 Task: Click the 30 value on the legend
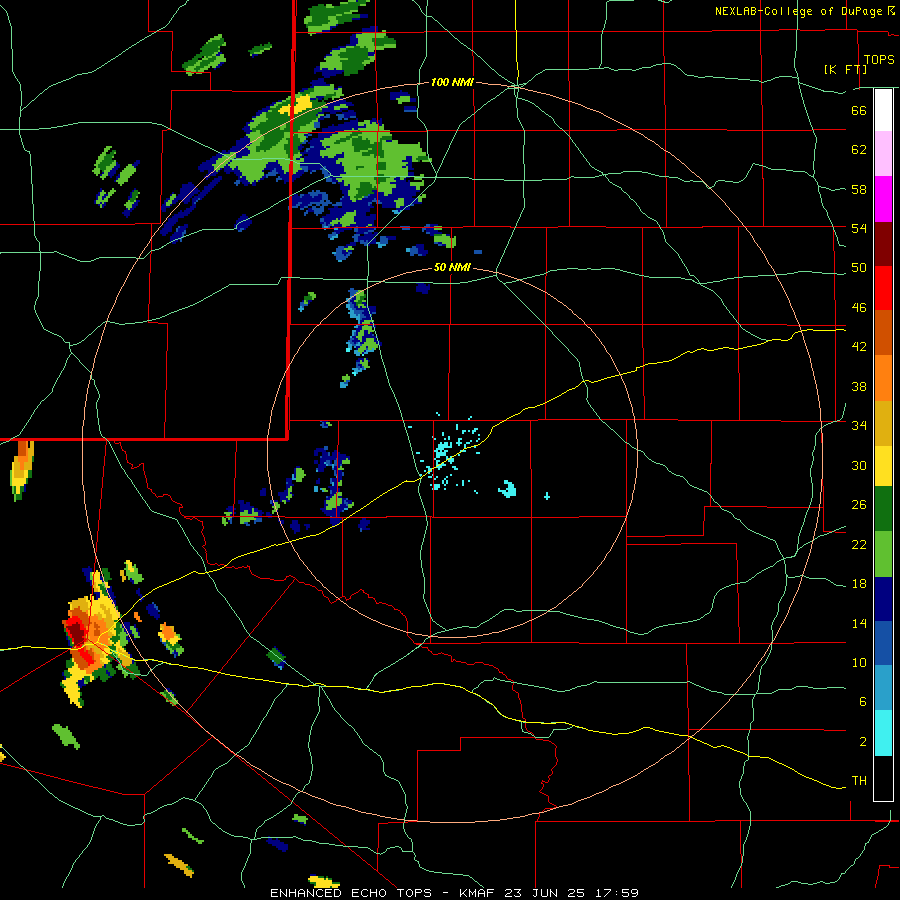(859, 465)
